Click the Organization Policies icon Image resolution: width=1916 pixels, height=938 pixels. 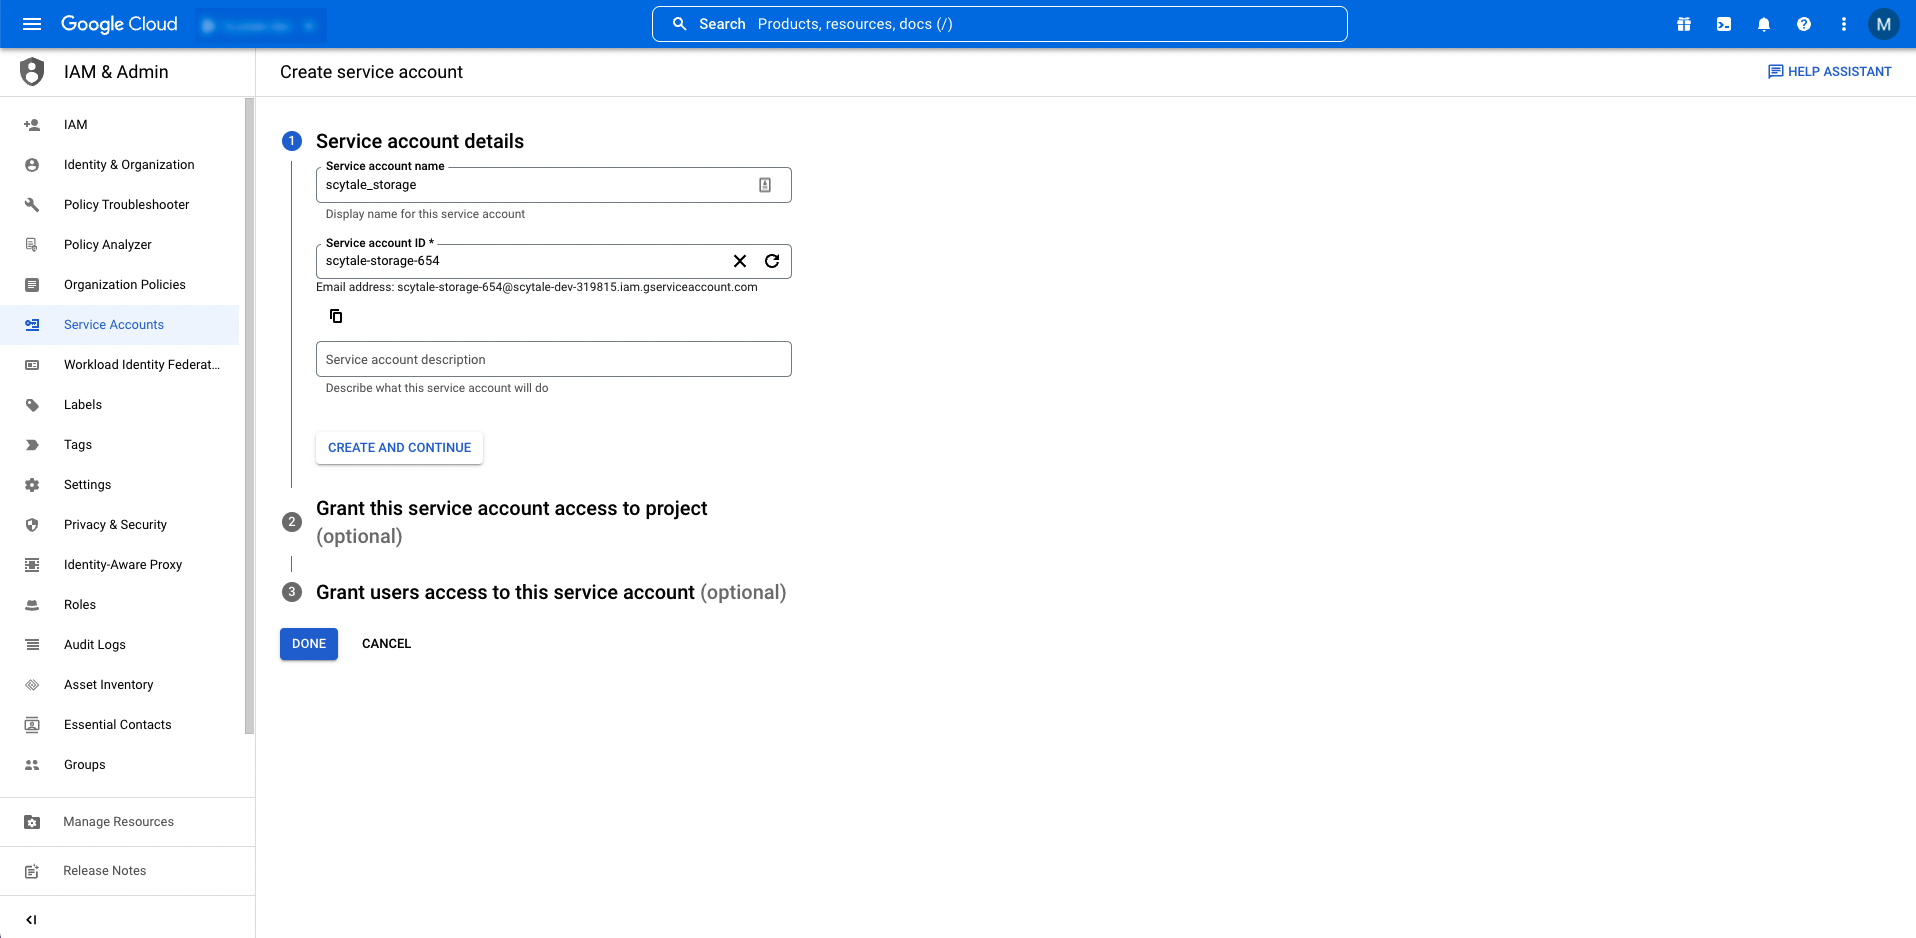pyautogui.click(x=32, y=285)
